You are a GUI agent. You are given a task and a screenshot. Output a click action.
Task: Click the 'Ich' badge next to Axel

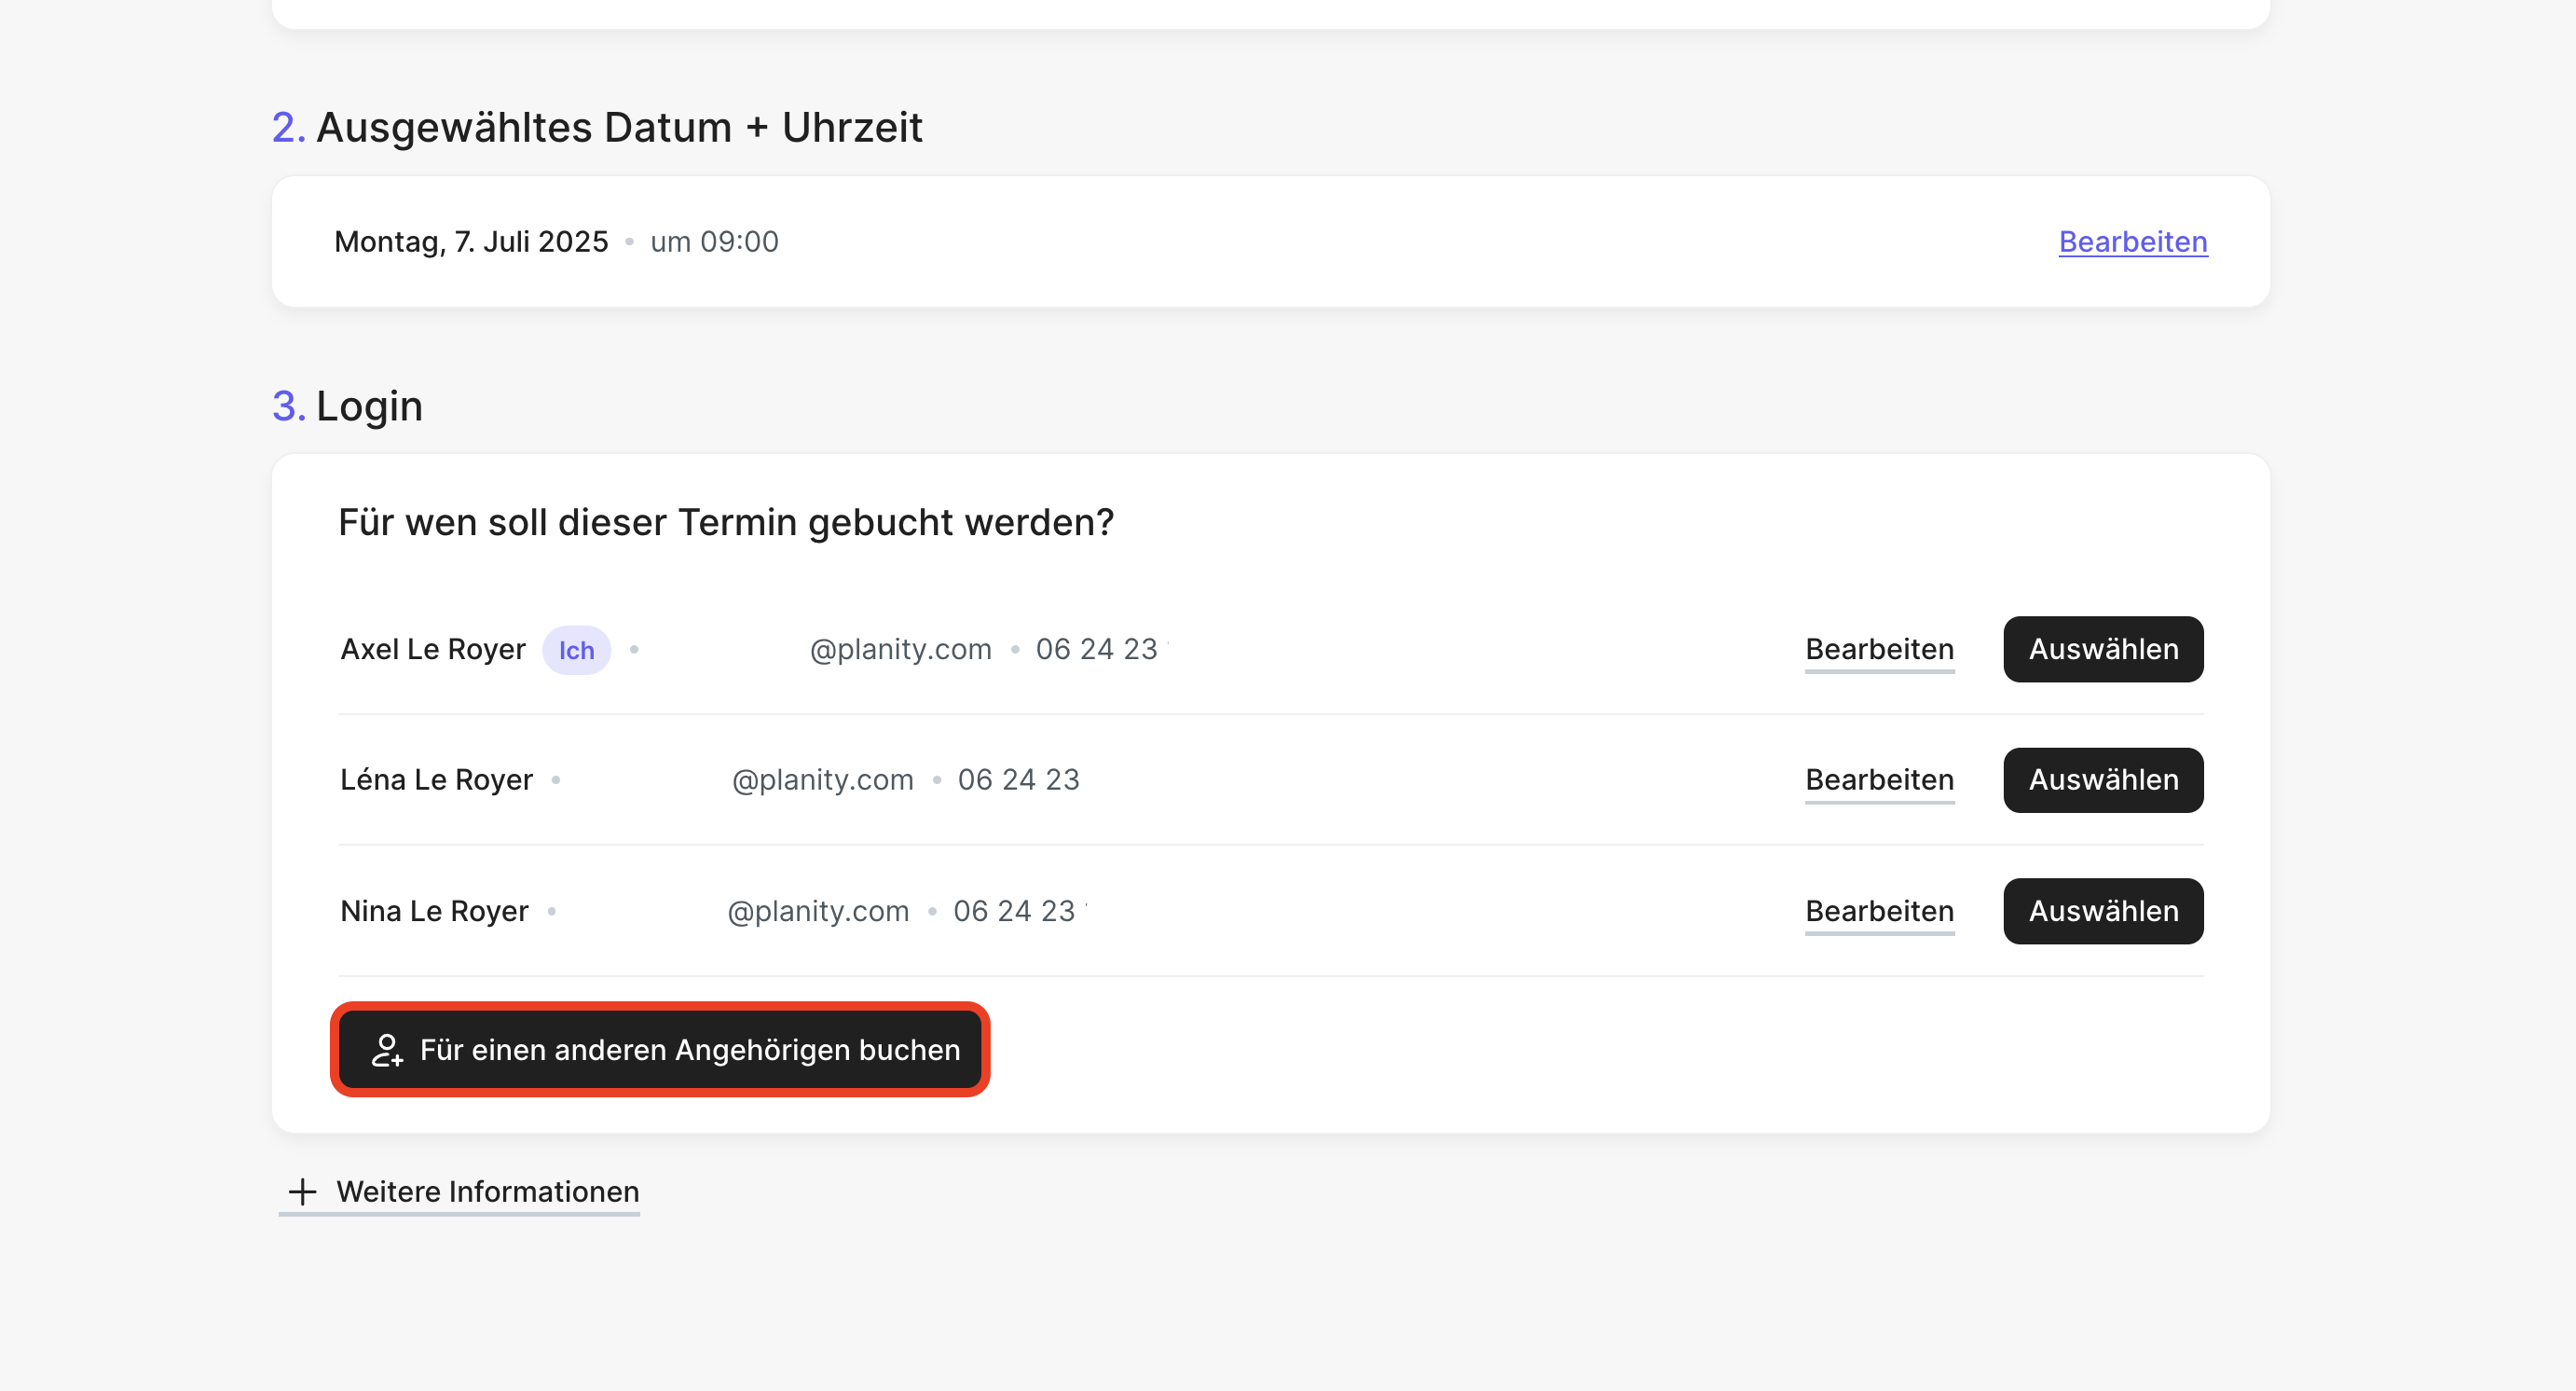(576, 651)
